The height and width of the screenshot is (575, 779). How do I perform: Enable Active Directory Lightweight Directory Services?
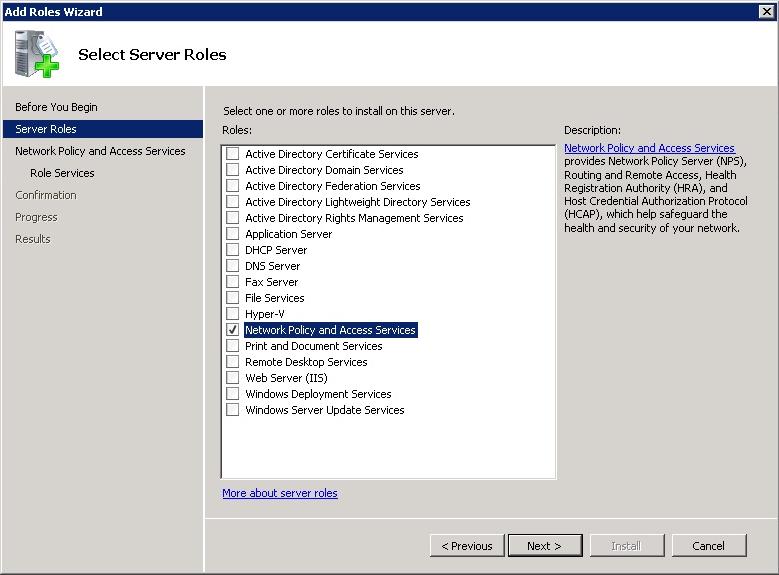pyautogui.click(x=233, y=202)
